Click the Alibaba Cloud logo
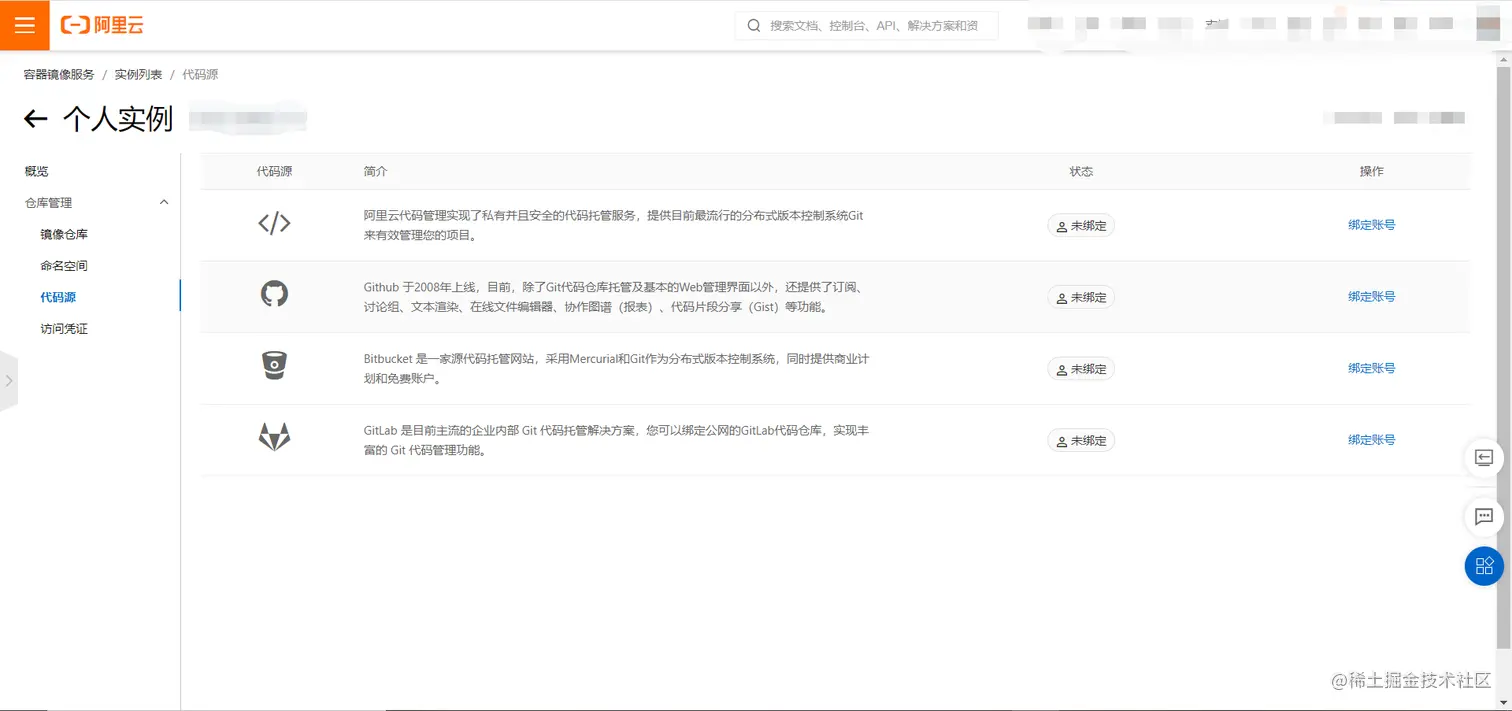This screenshot has width=1512, height=711. 102,25
